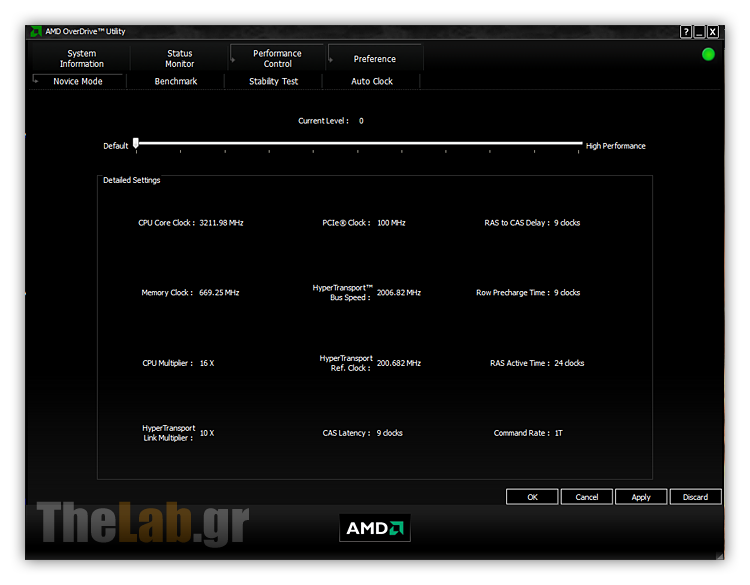Click the Current Level value 0
750x585 pixels.
(x=361, y=121)
